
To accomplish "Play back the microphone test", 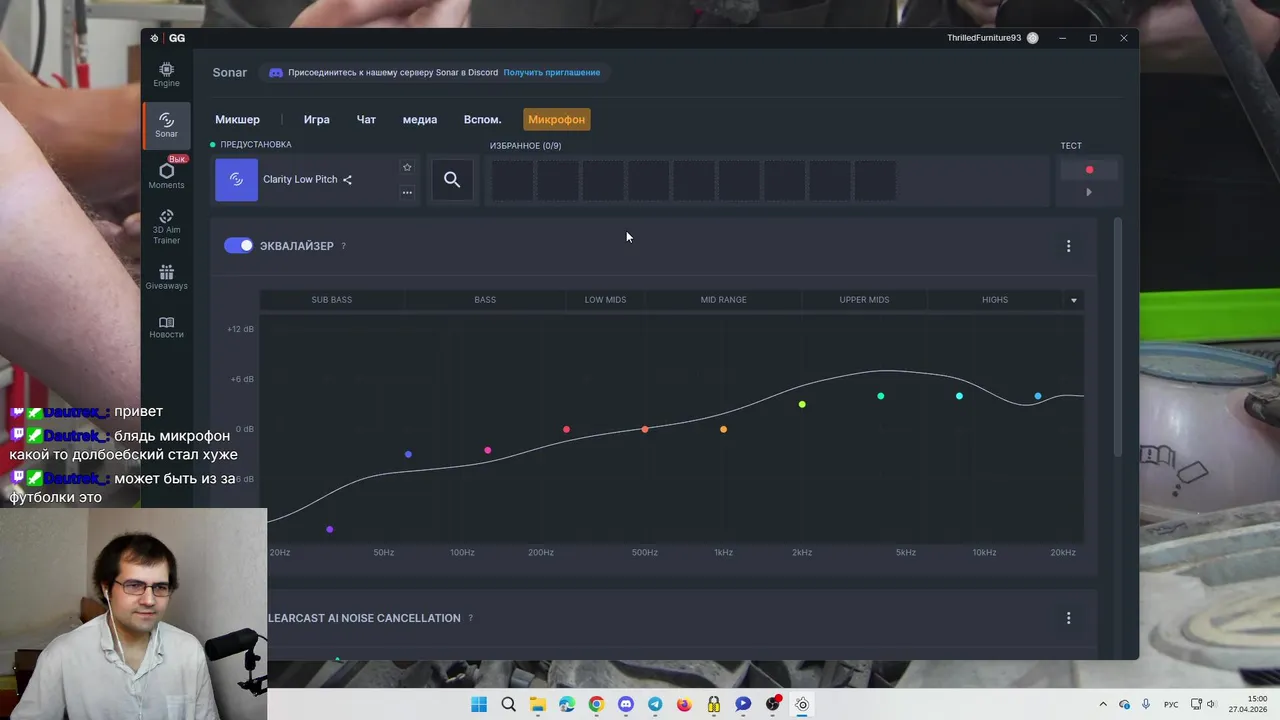I will (1089, 192).
